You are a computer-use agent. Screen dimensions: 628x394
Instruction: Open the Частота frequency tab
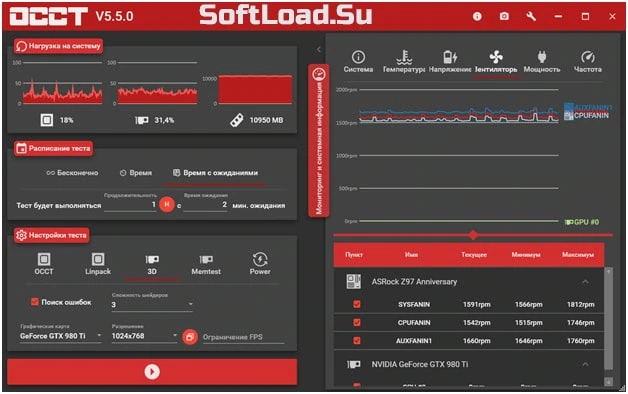(x=588, y=61)
